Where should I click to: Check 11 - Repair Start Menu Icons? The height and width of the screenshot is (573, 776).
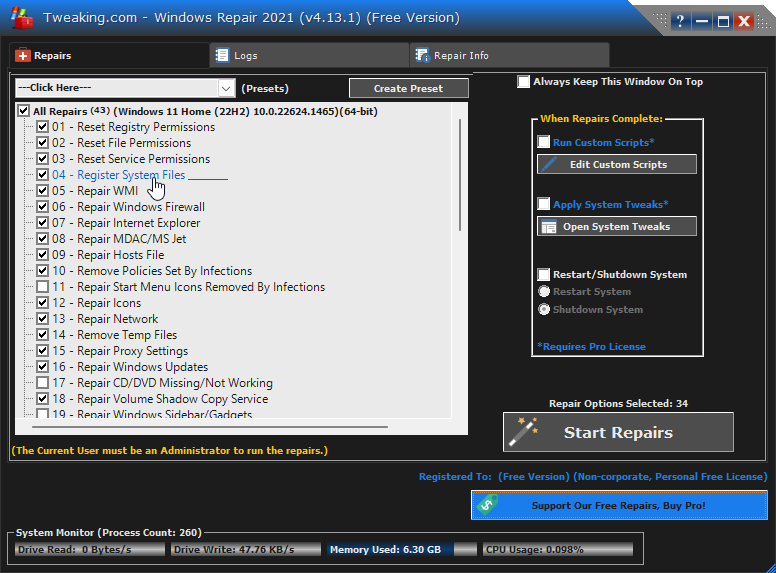(x=43, y=287)
